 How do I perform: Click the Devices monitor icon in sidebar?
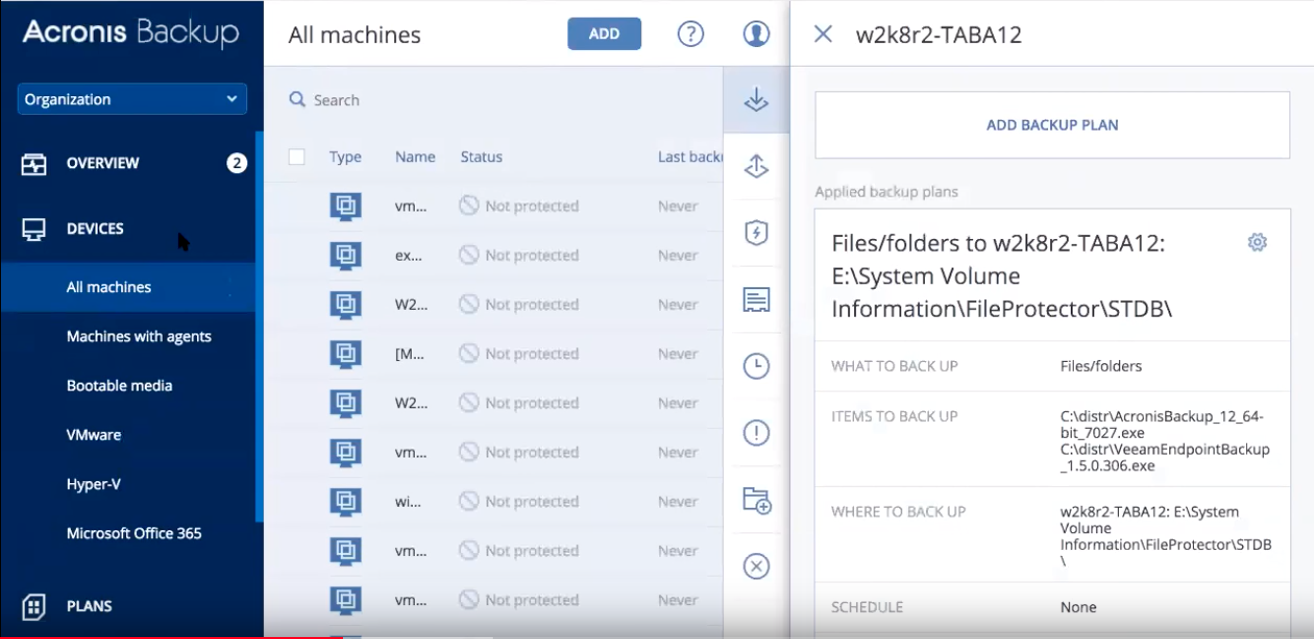[34, 230]
